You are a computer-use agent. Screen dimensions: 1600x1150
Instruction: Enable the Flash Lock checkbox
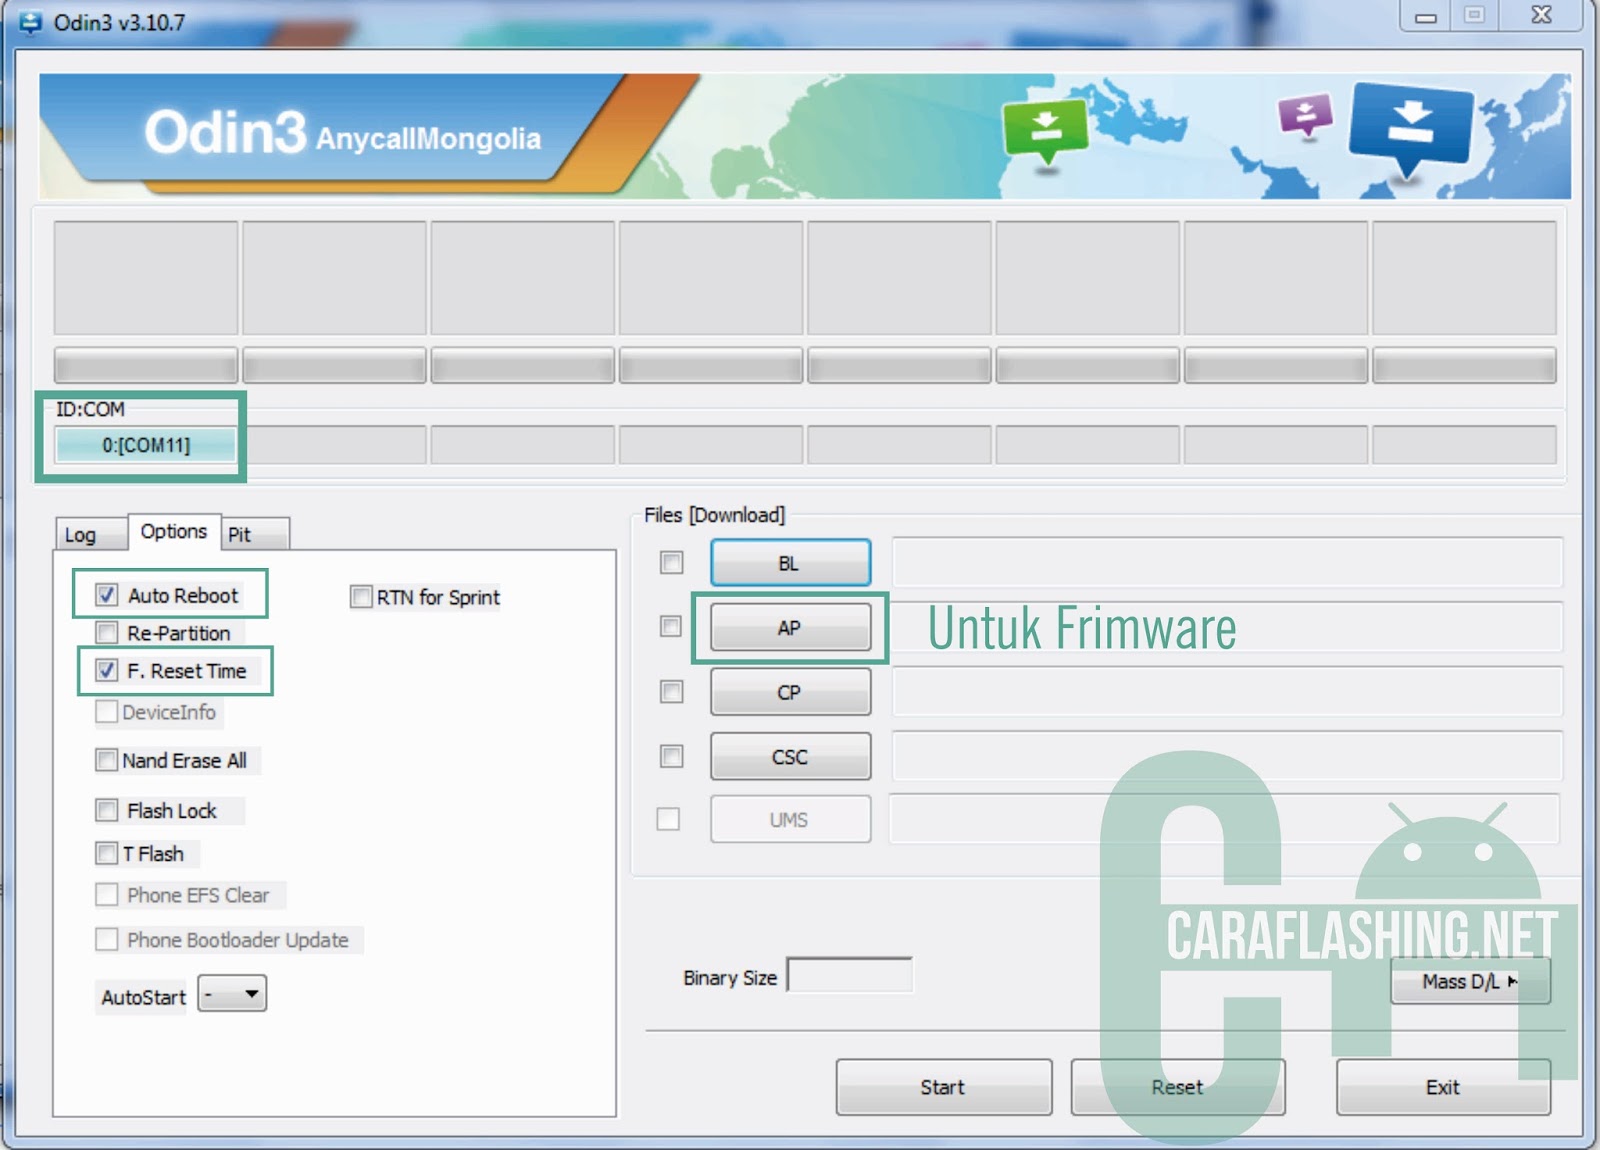[107, 810]
